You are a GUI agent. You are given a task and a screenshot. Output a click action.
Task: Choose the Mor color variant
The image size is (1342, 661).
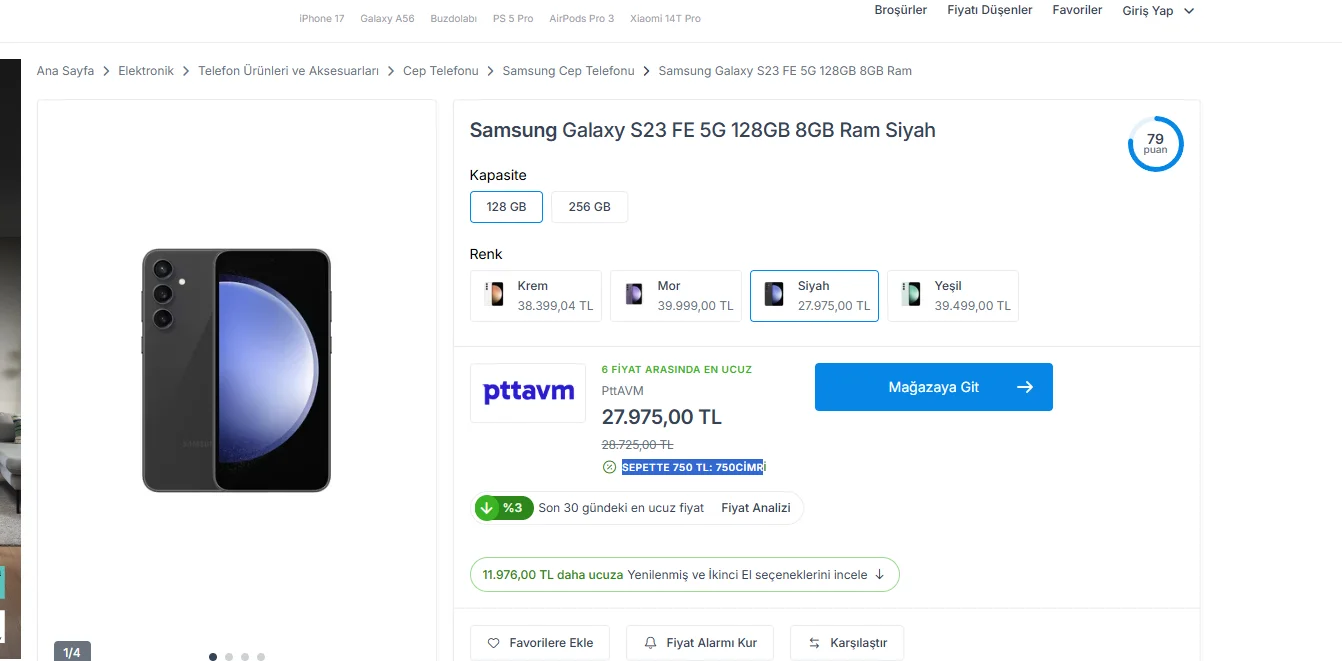[676, 296]
